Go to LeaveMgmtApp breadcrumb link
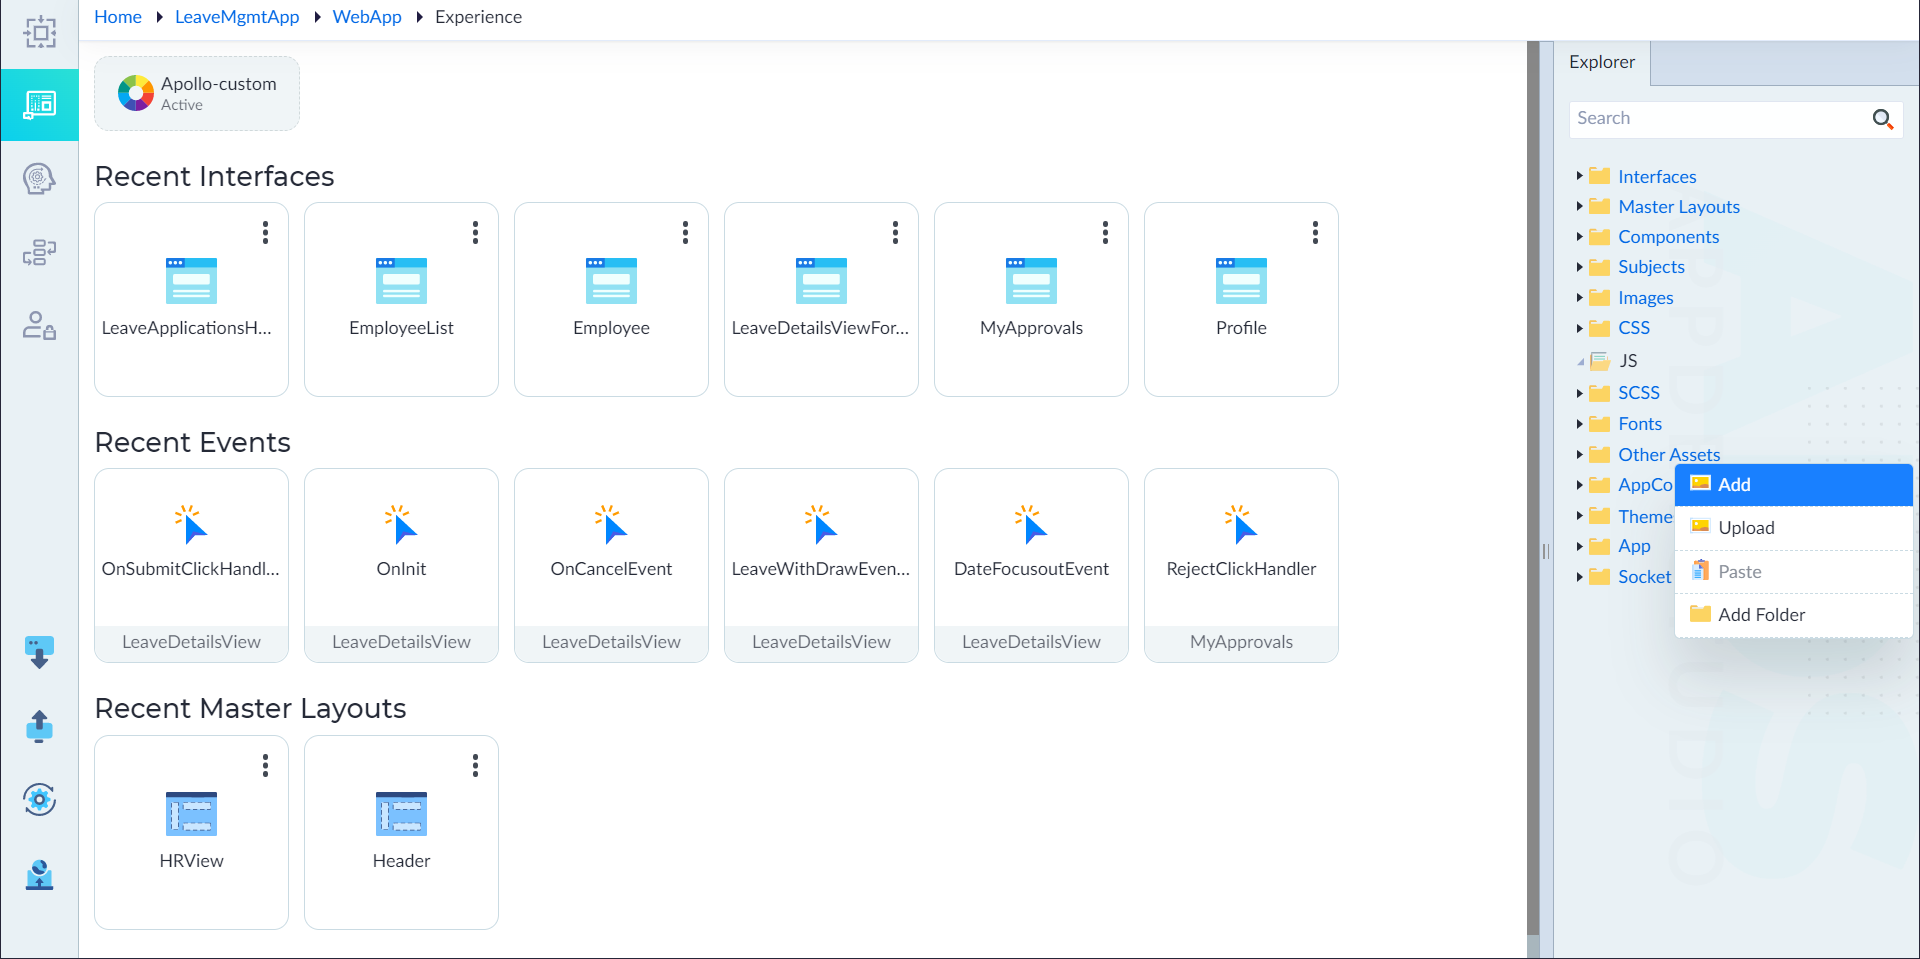 coord(237,17)
